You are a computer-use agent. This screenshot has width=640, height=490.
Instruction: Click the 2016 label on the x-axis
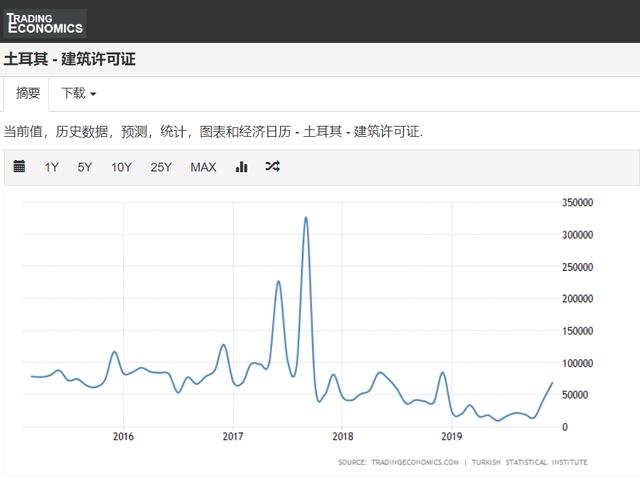pyautogui.click(x=123, y=436)
